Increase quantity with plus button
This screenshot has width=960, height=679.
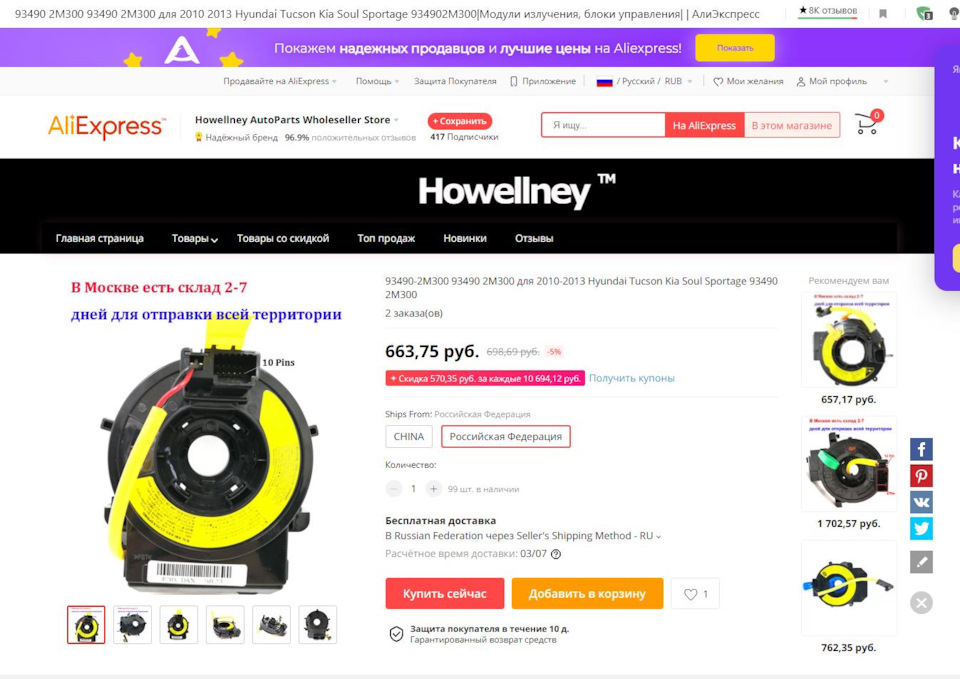click(x=433, y=489)
